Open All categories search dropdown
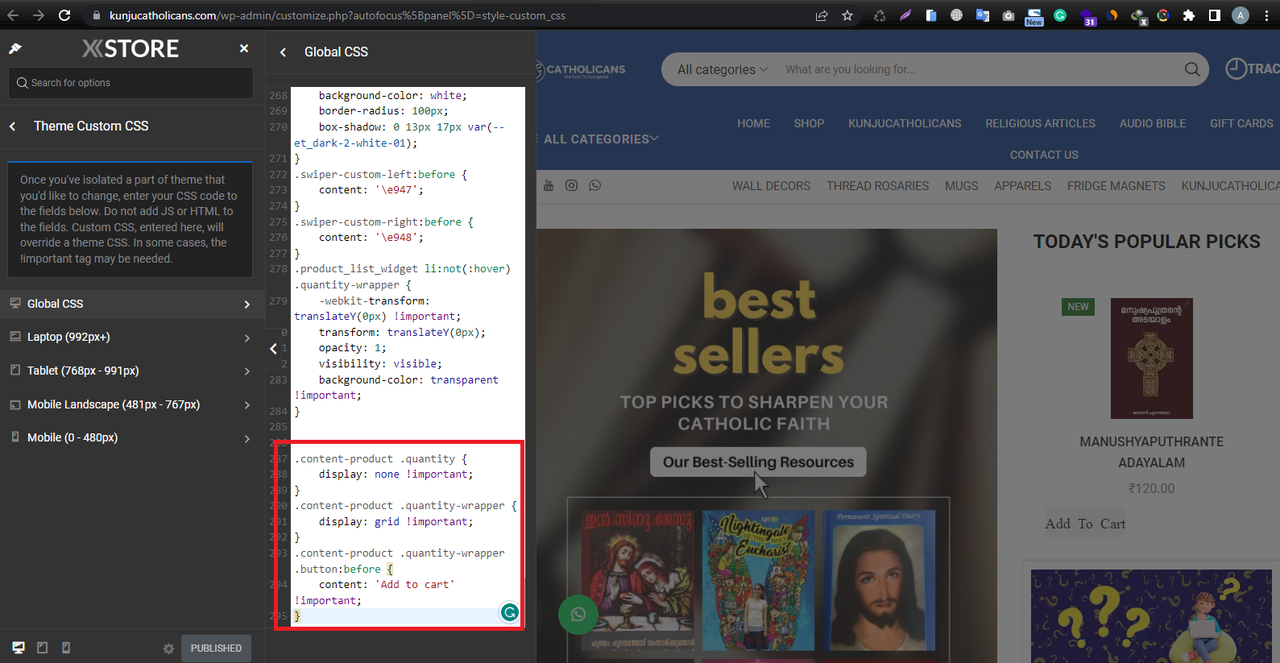Screen dimensions: 1280x663 coord(722,70)
